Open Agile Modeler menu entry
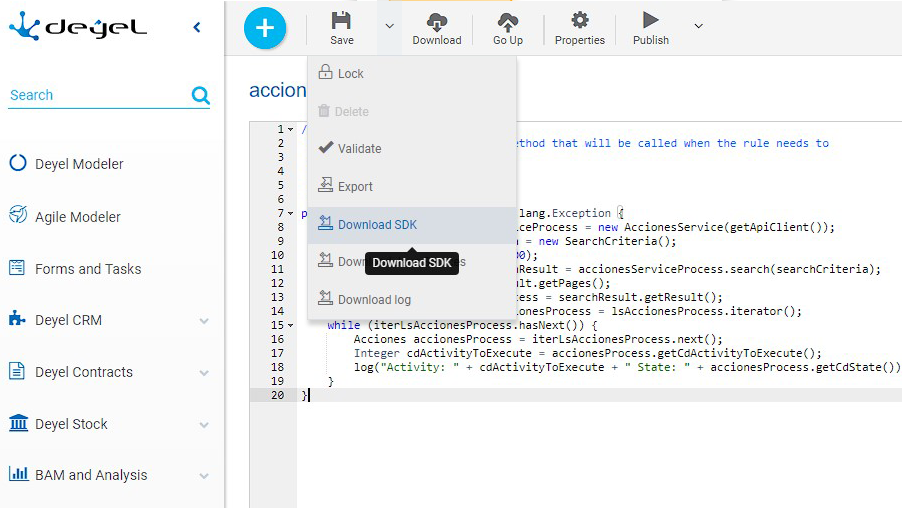Screen dimensions: 902x508 [78, 217]
